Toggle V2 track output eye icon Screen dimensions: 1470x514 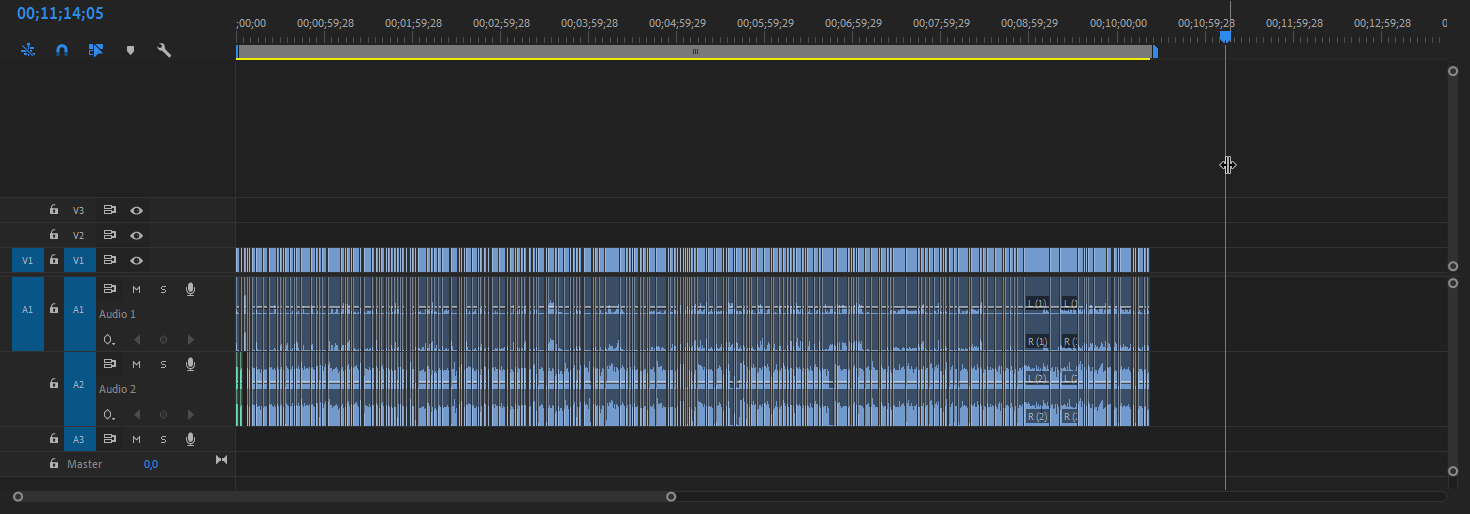coord(136,235)
